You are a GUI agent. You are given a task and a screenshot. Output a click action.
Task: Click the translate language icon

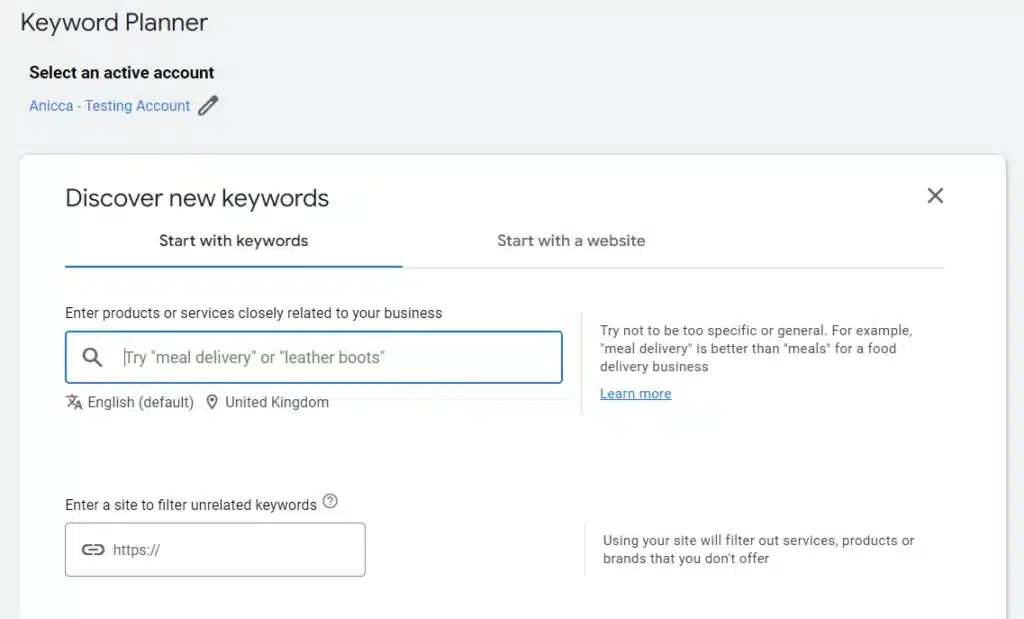pyautogui.click(x=74, y=402)
